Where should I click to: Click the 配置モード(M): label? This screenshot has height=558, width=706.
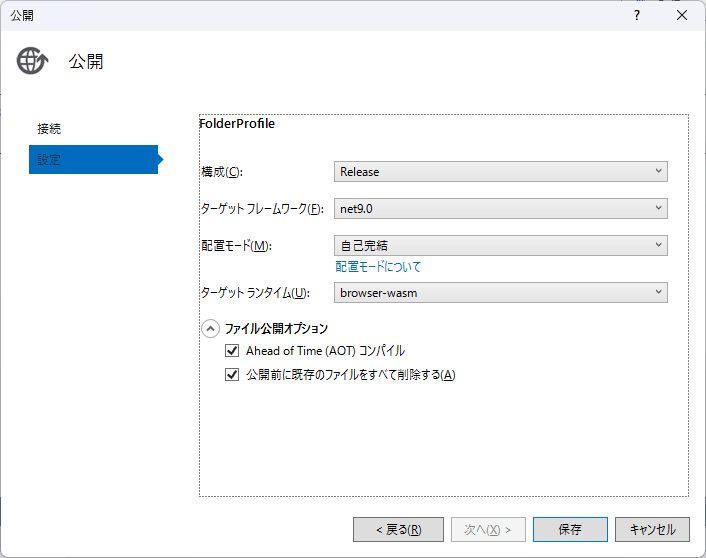[236, 245]
